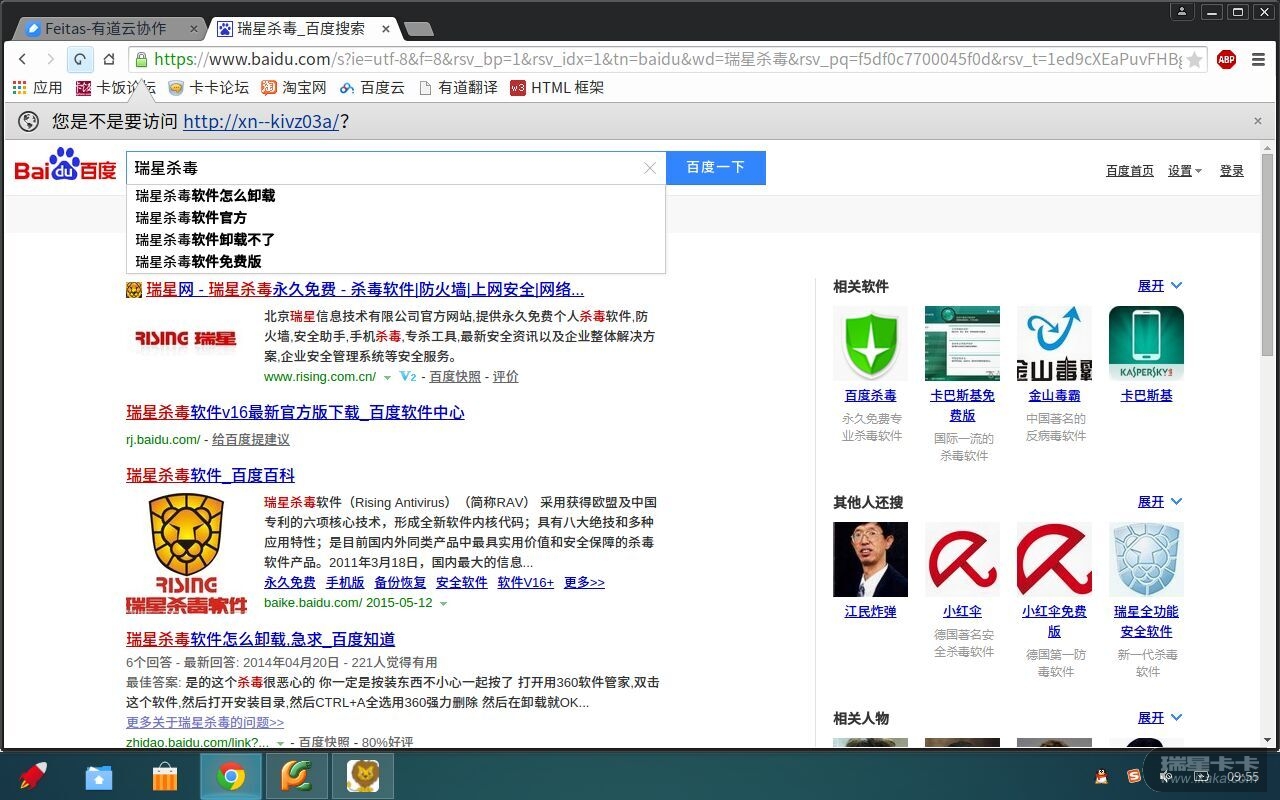Open the 更多关于瑞星杀毒的问题 link
Viewport: 1280px width, 800px height.
click(x=205, y=723)
